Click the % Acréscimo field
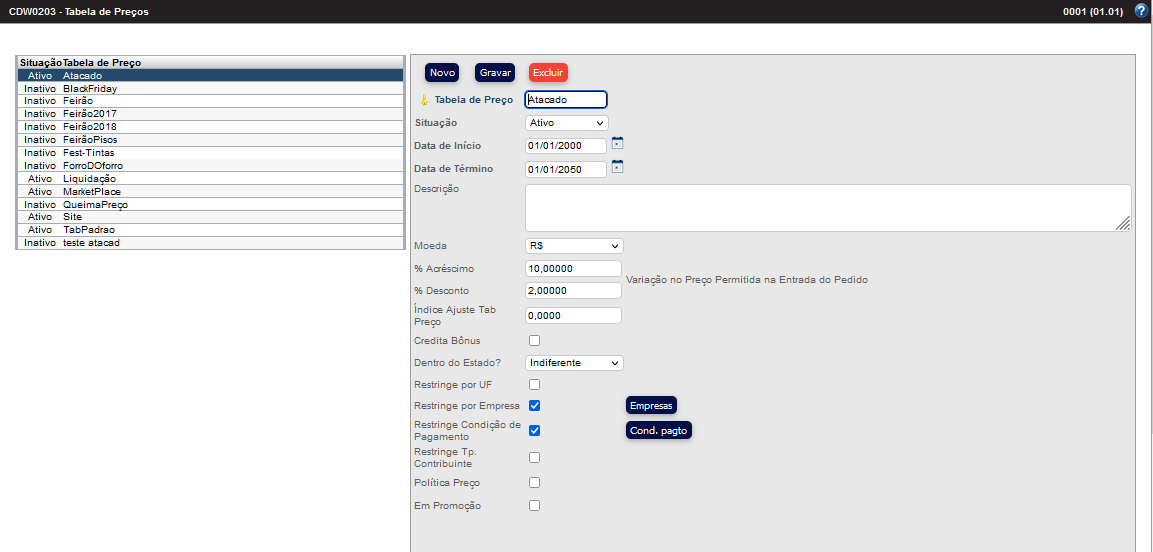This screenshot has height=552, width=1153. click(x=574, y=268)
